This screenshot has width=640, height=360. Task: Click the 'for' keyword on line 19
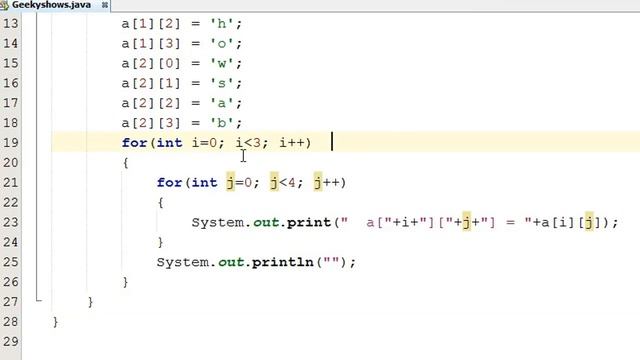[x=134, y=143]
